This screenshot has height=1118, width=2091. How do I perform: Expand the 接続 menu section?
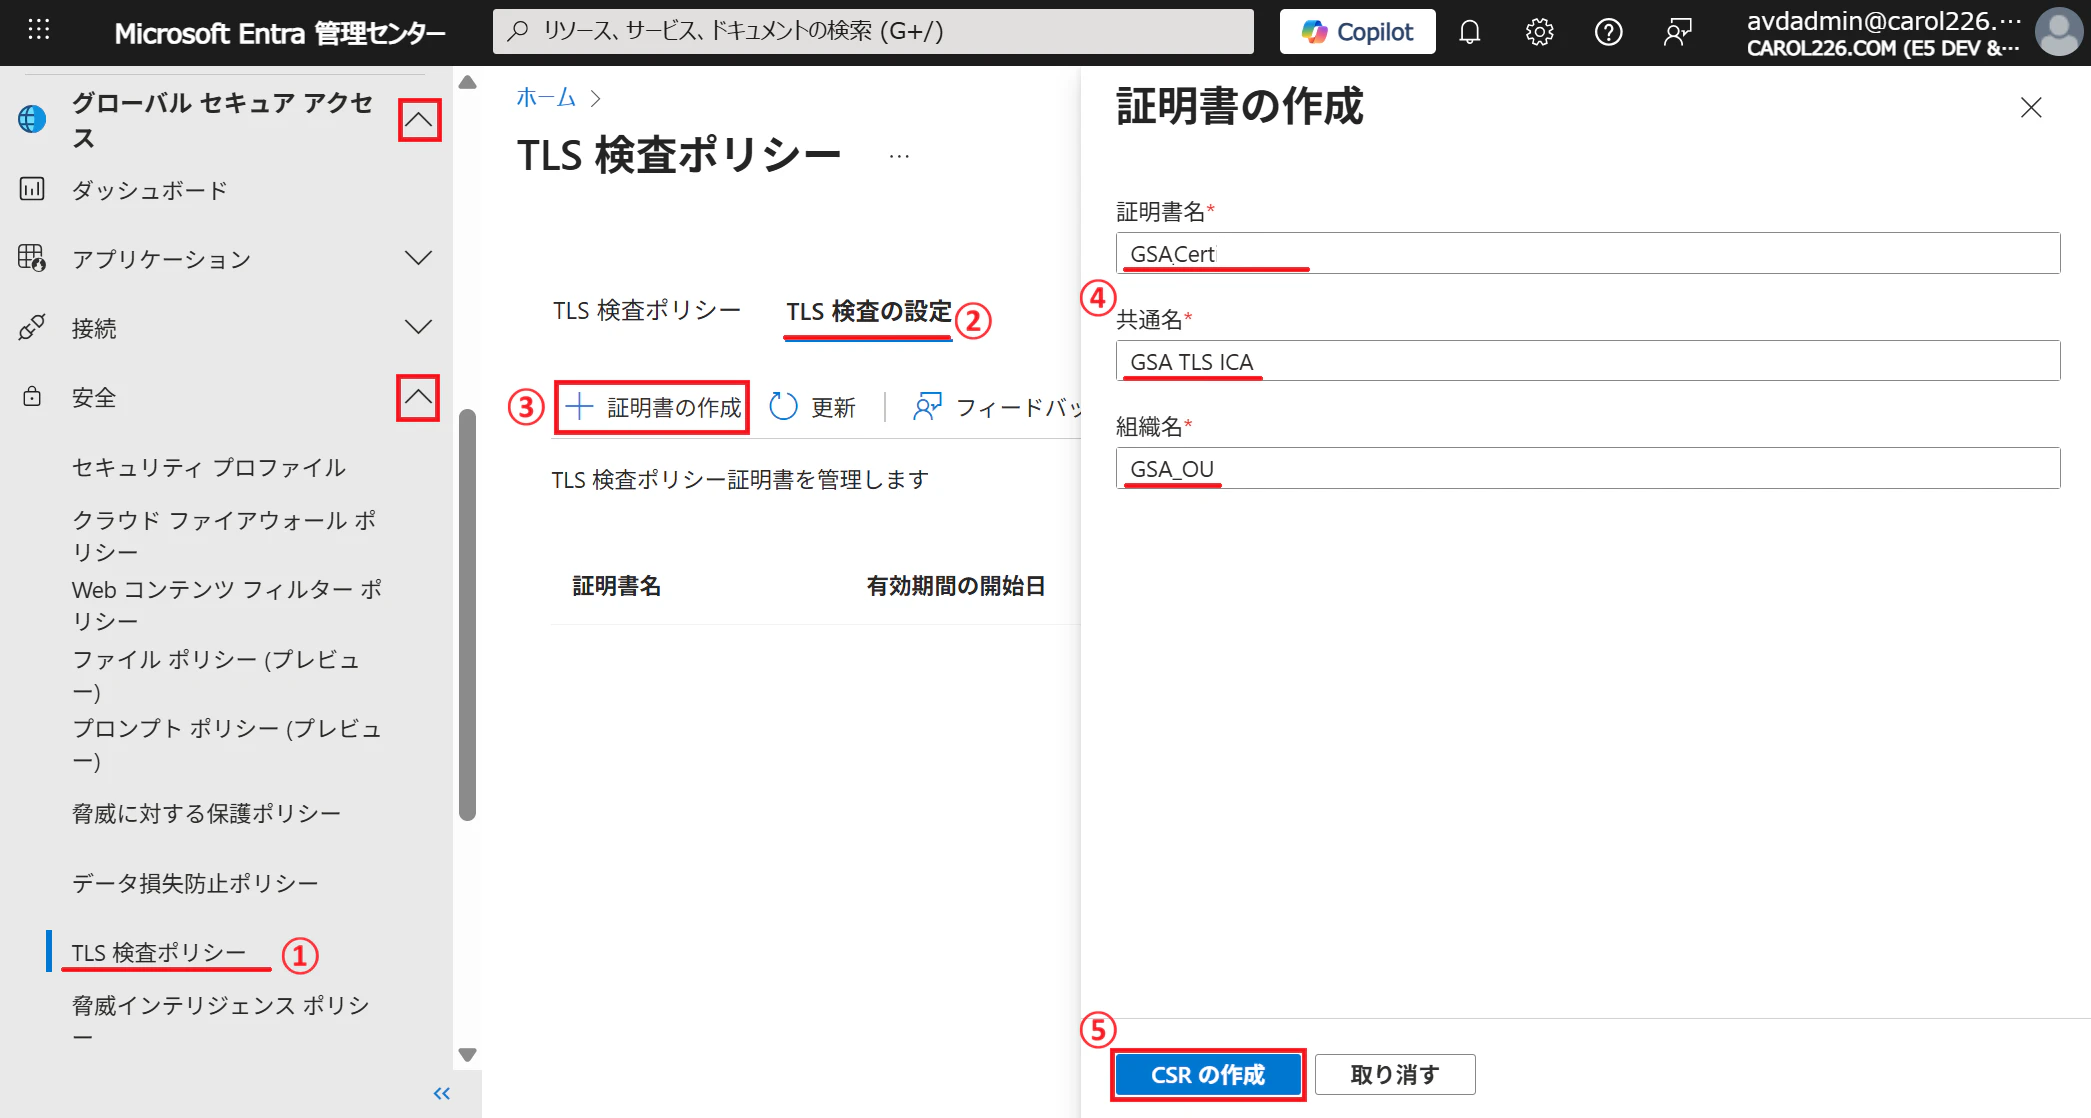pos(418,327)
